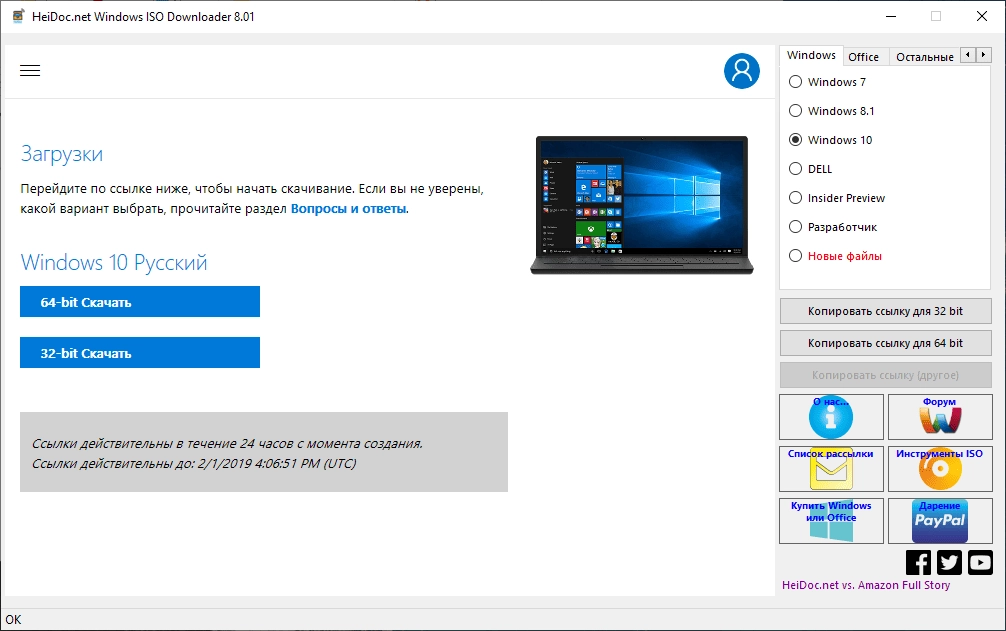
Task: Click the Загрузки heading
Action: [x=62, y=154]
